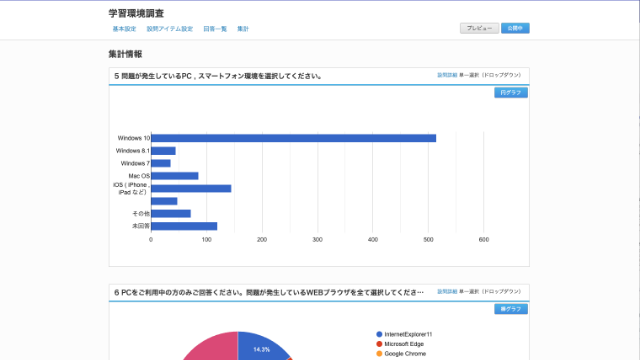The width and height of the screenshot is (640, 360).
Task: Click the 未回答 bar
Action: tap(184, 226)
